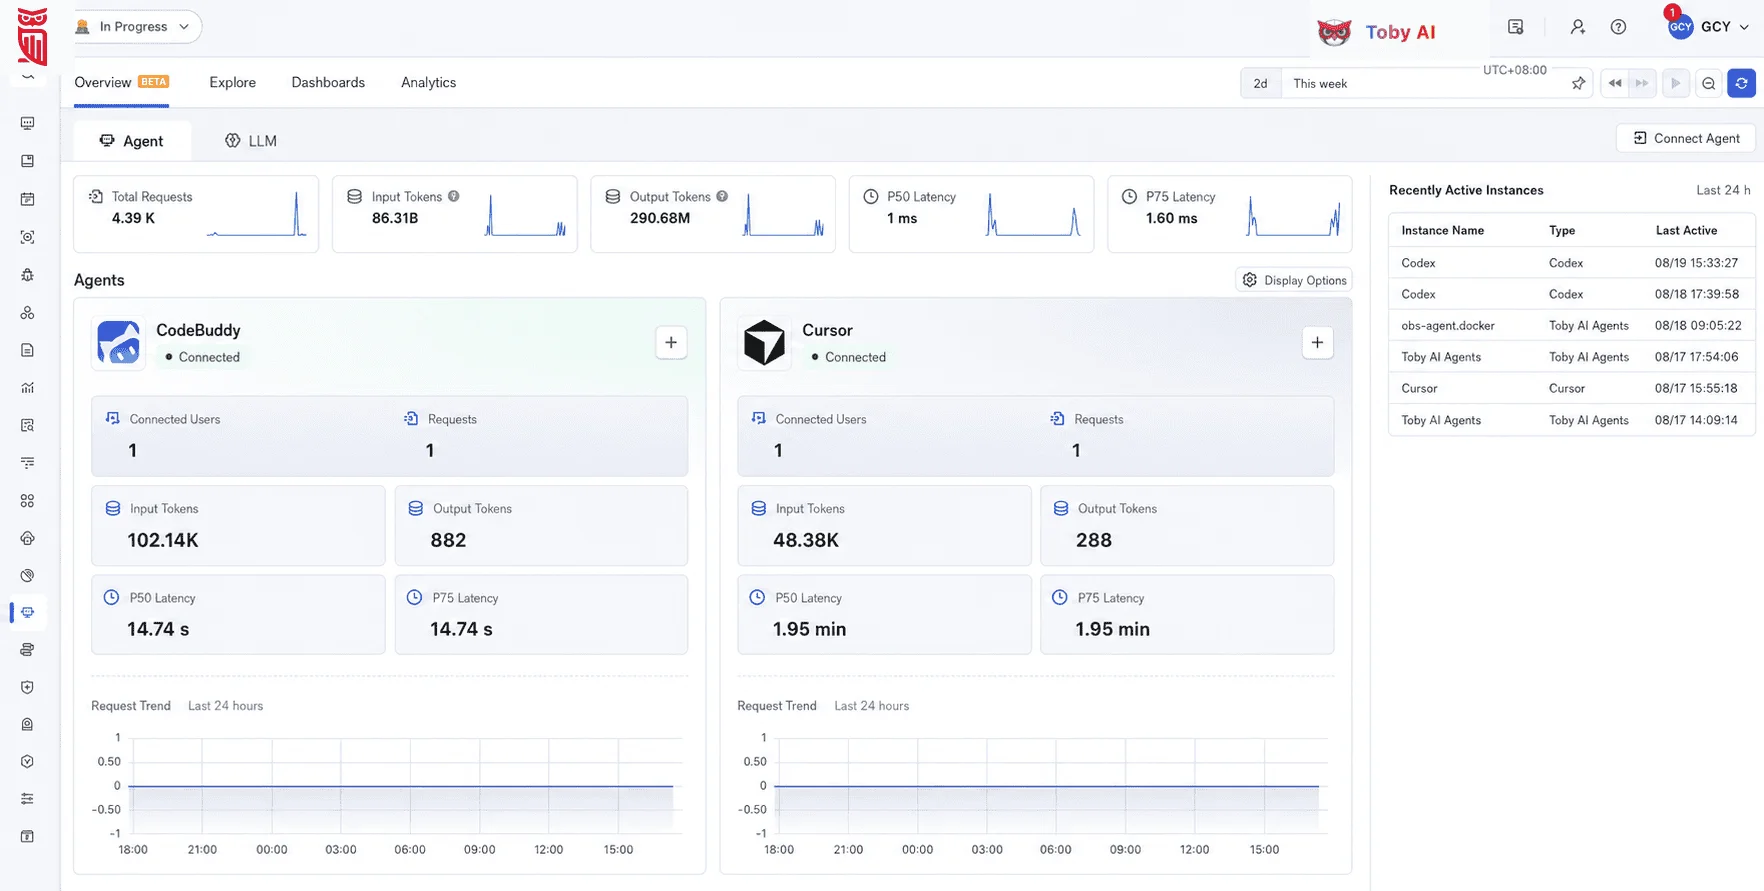1764x891 pixels.
Task: Click the P50 Latency summary card
Action: [x=971, y=214]
